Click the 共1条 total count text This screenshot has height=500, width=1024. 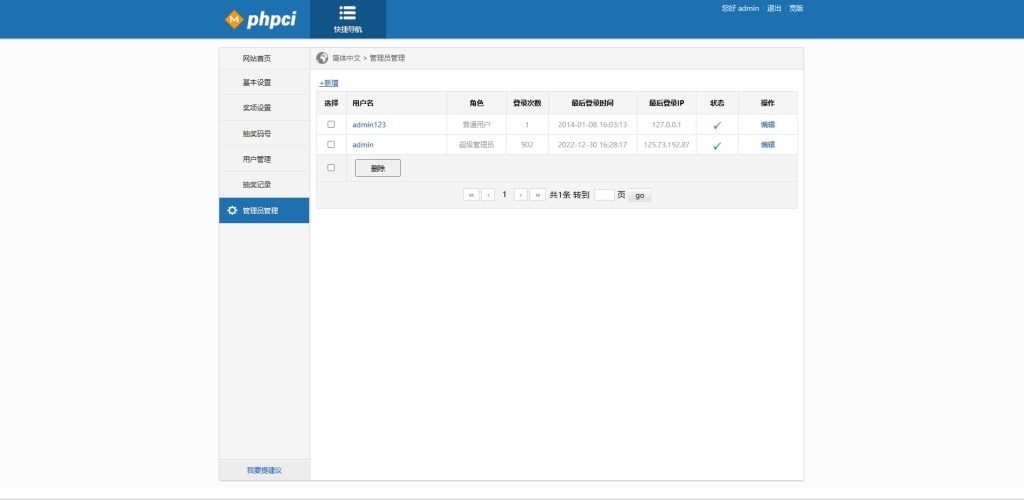560,195
